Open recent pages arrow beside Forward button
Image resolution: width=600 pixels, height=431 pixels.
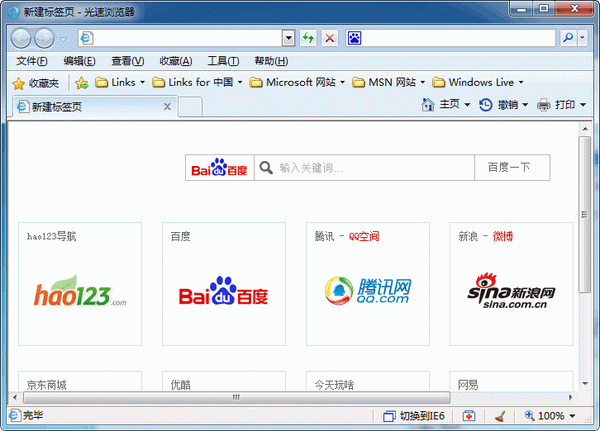pyautogui.click(x=63, y=39)
